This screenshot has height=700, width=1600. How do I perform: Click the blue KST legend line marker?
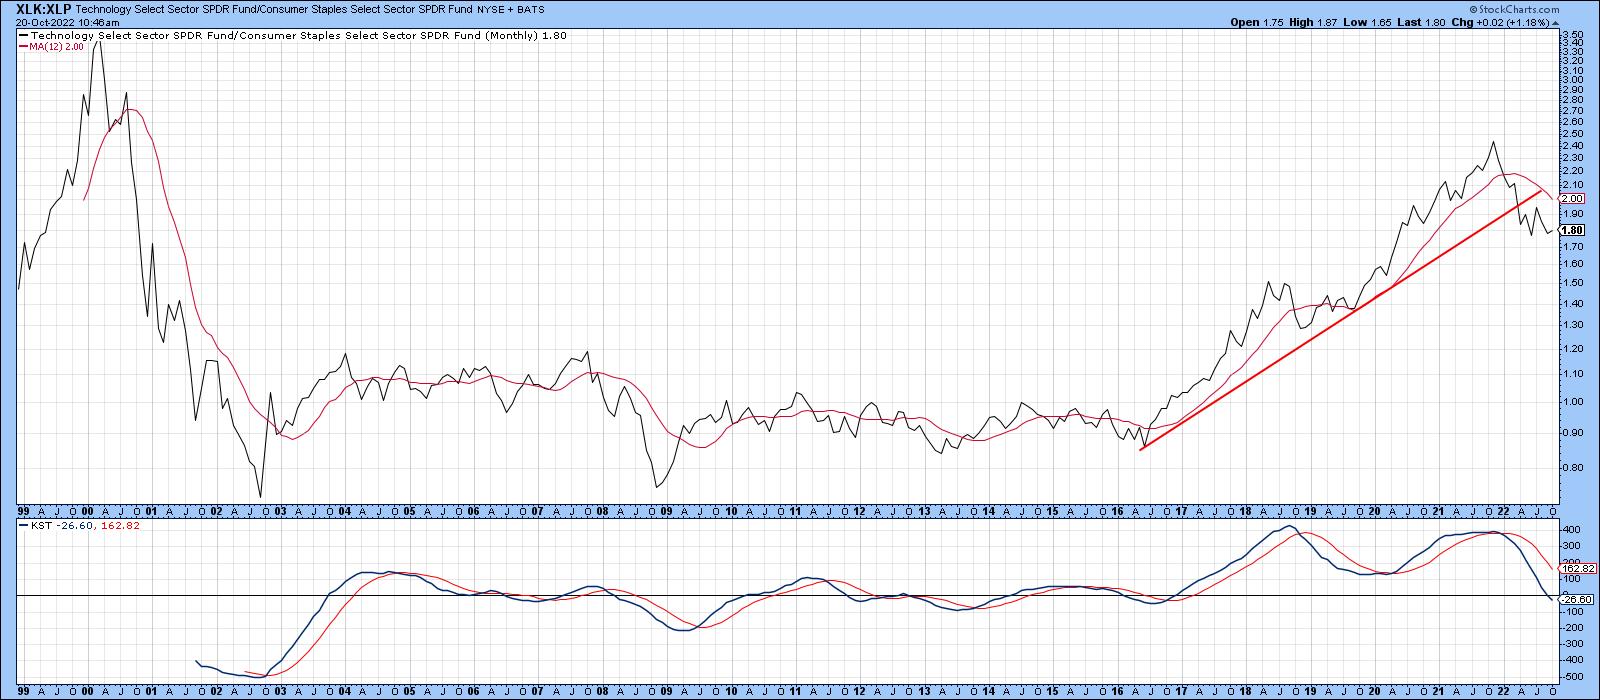[24, 525]
